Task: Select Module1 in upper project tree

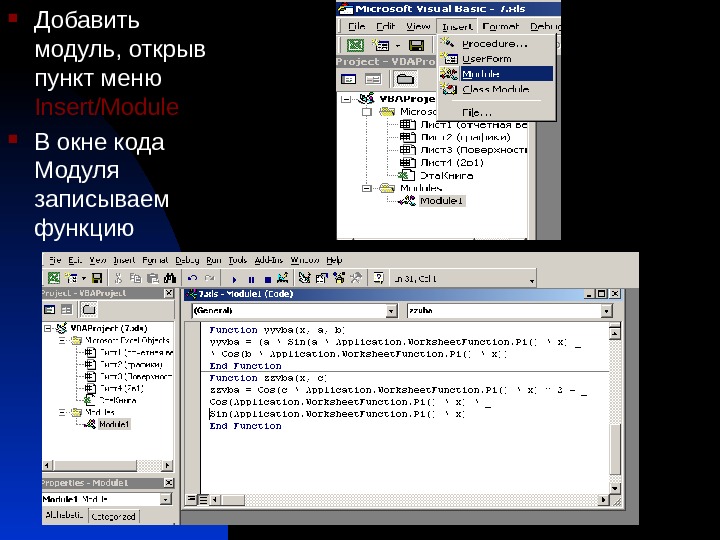Action: click(x=442, y=201)
